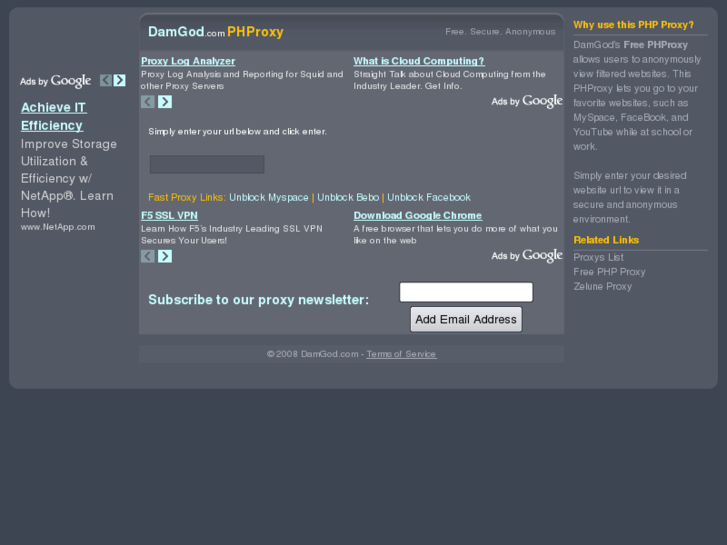Focus the URL entry field

coord(207,164)
